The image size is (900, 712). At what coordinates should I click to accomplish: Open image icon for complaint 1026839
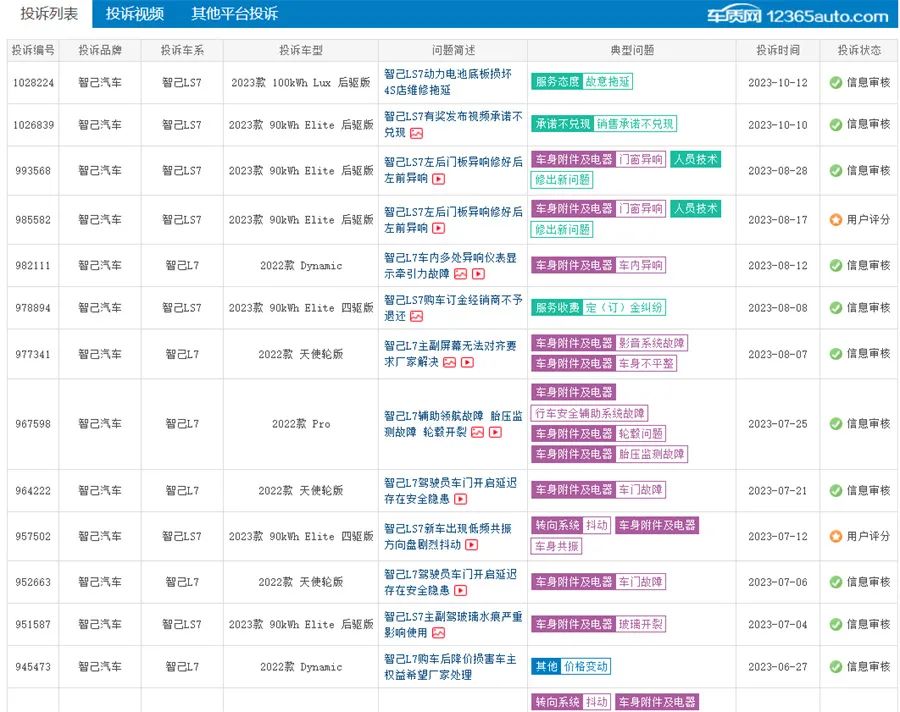[416, 133]
